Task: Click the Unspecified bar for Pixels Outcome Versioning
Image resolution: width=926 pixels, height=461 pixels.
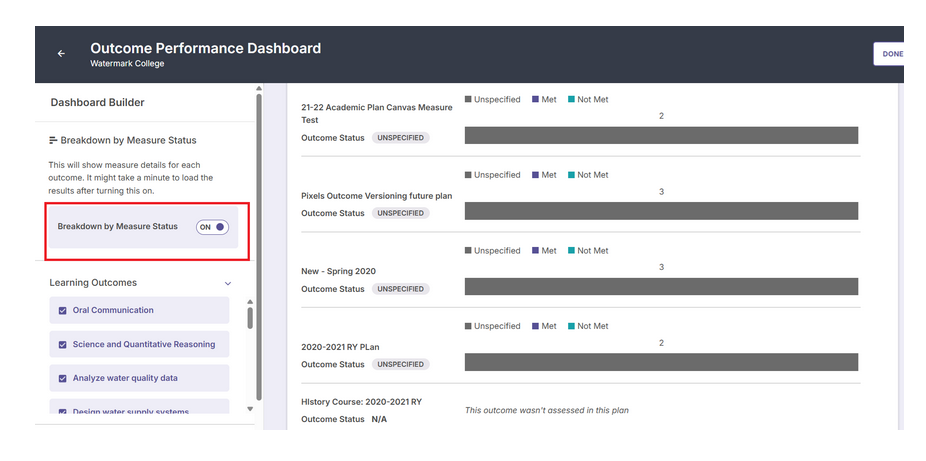Action: pyautogui.click(x=661, y=211)
